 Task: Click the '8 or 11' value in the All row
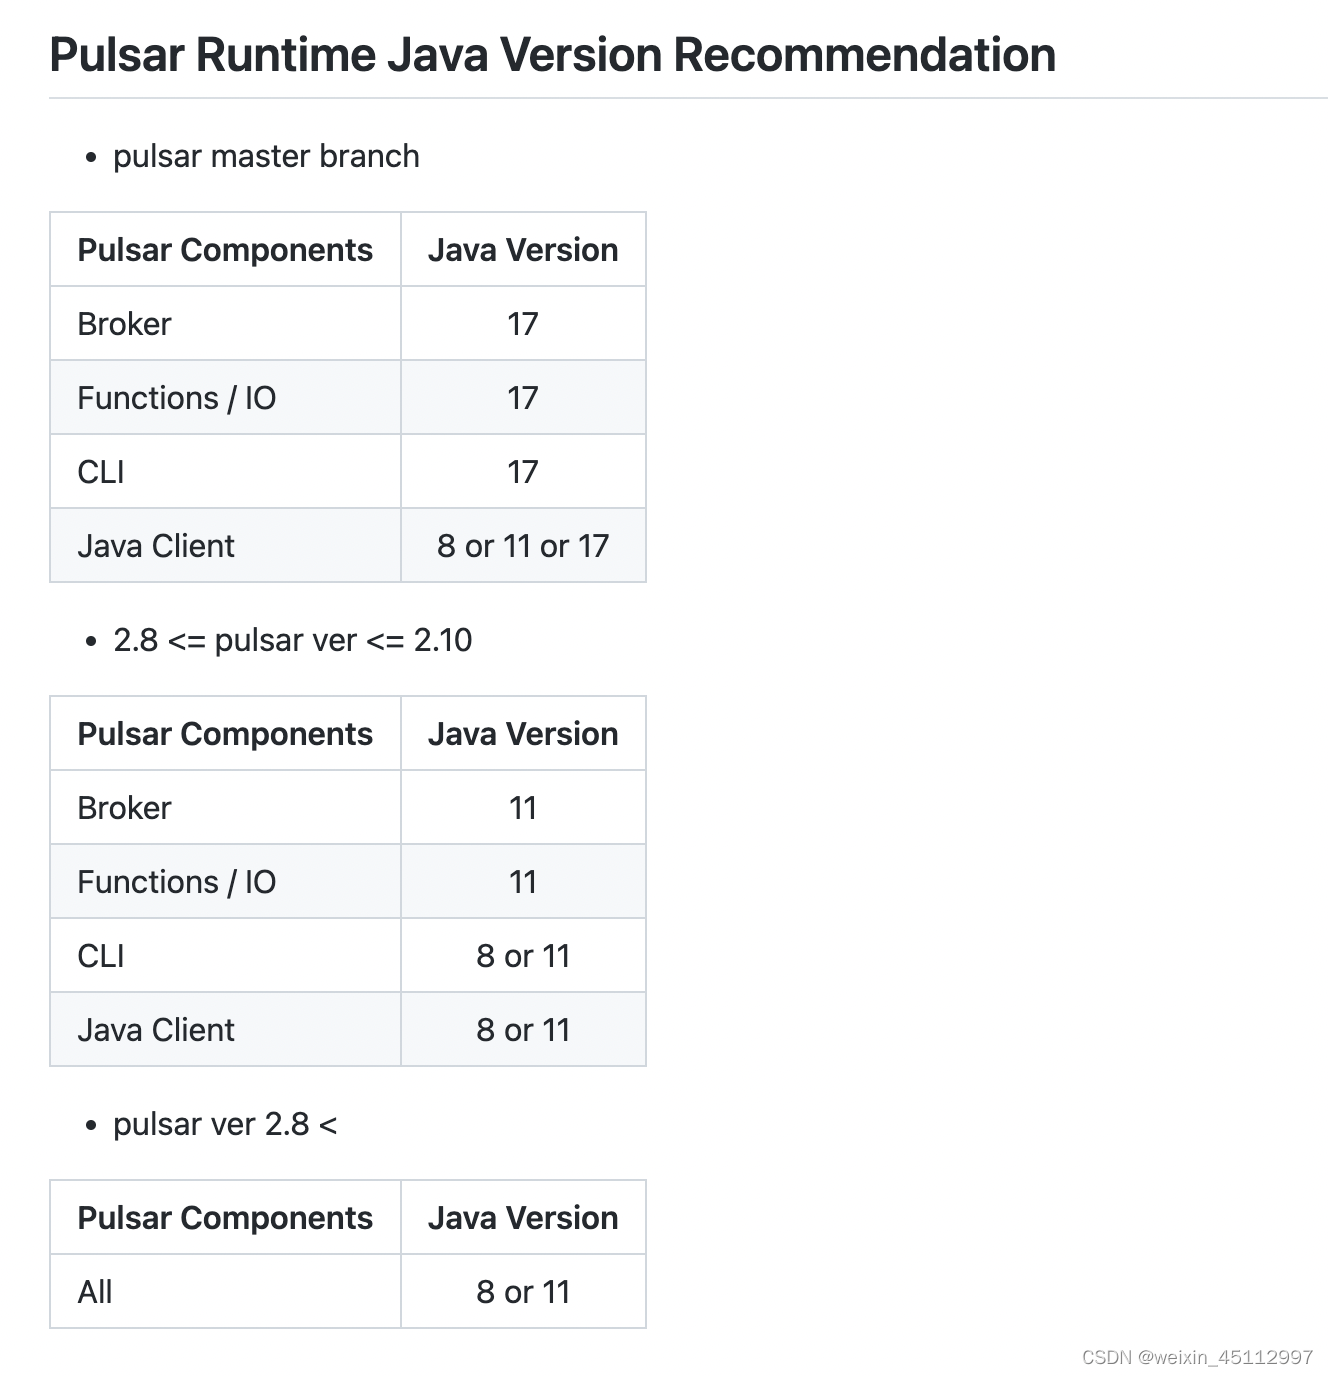point(523,1292)
